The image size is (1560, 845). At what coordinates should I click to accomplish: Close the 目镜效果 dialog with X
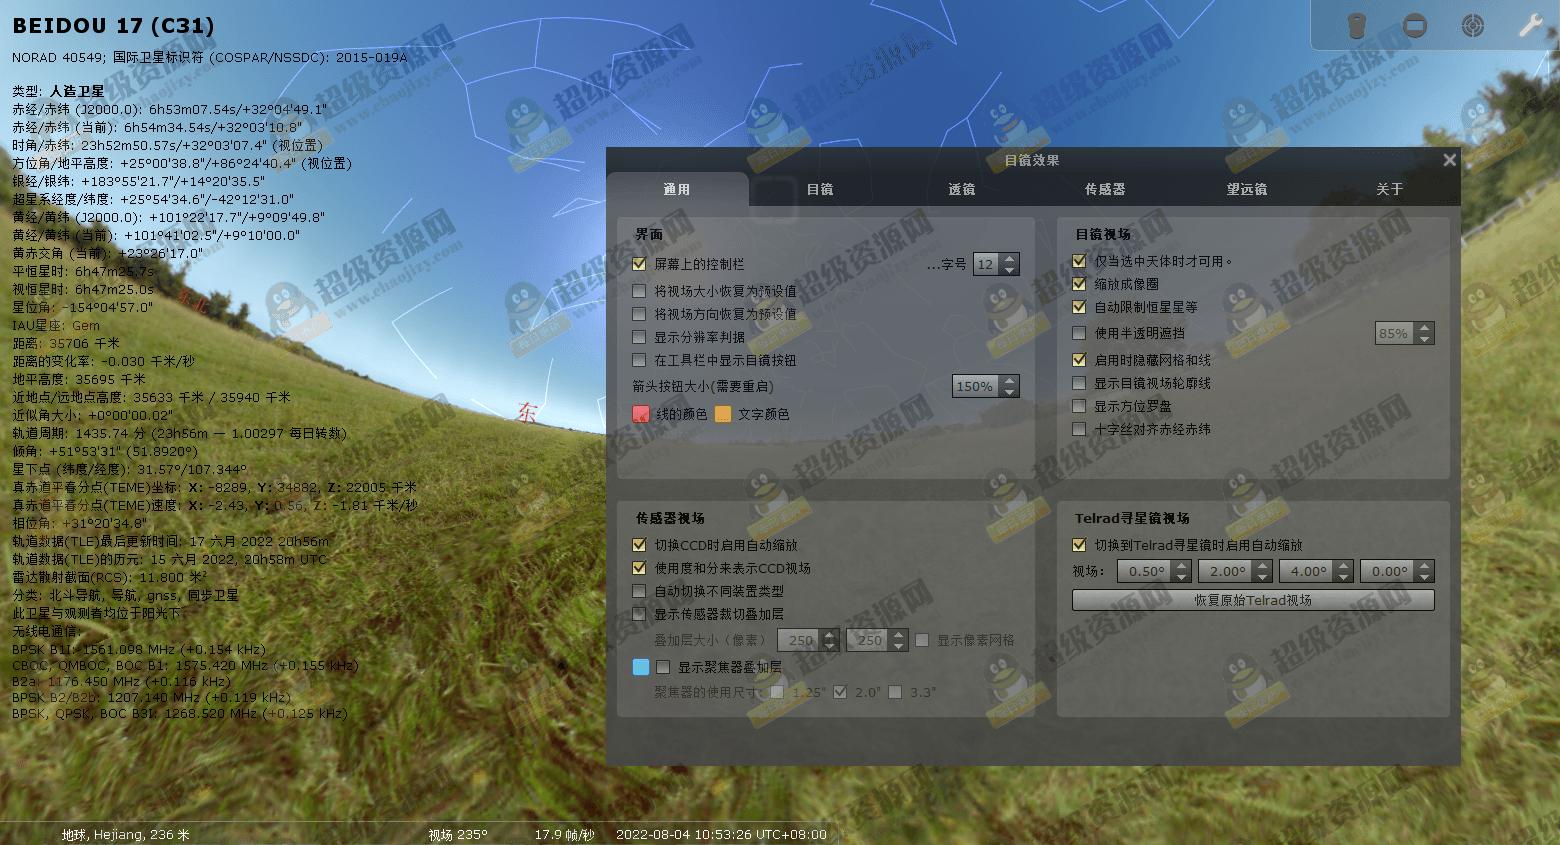[1449, 160]
